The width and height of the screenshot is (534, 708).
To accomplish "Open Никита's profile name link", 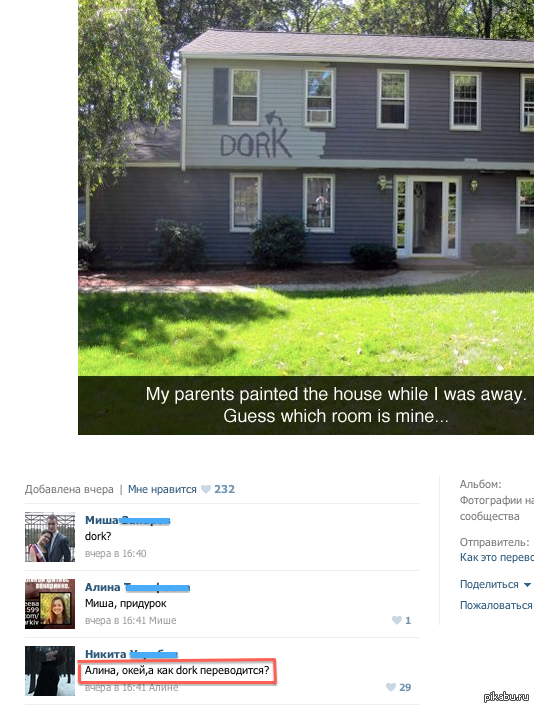I will click(131, 654).
